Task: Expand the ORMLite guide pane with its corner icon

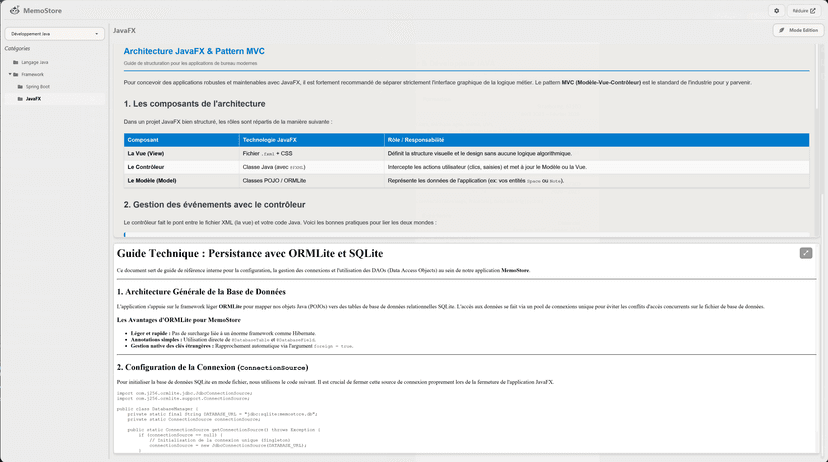Action: (x=806, y=253)
